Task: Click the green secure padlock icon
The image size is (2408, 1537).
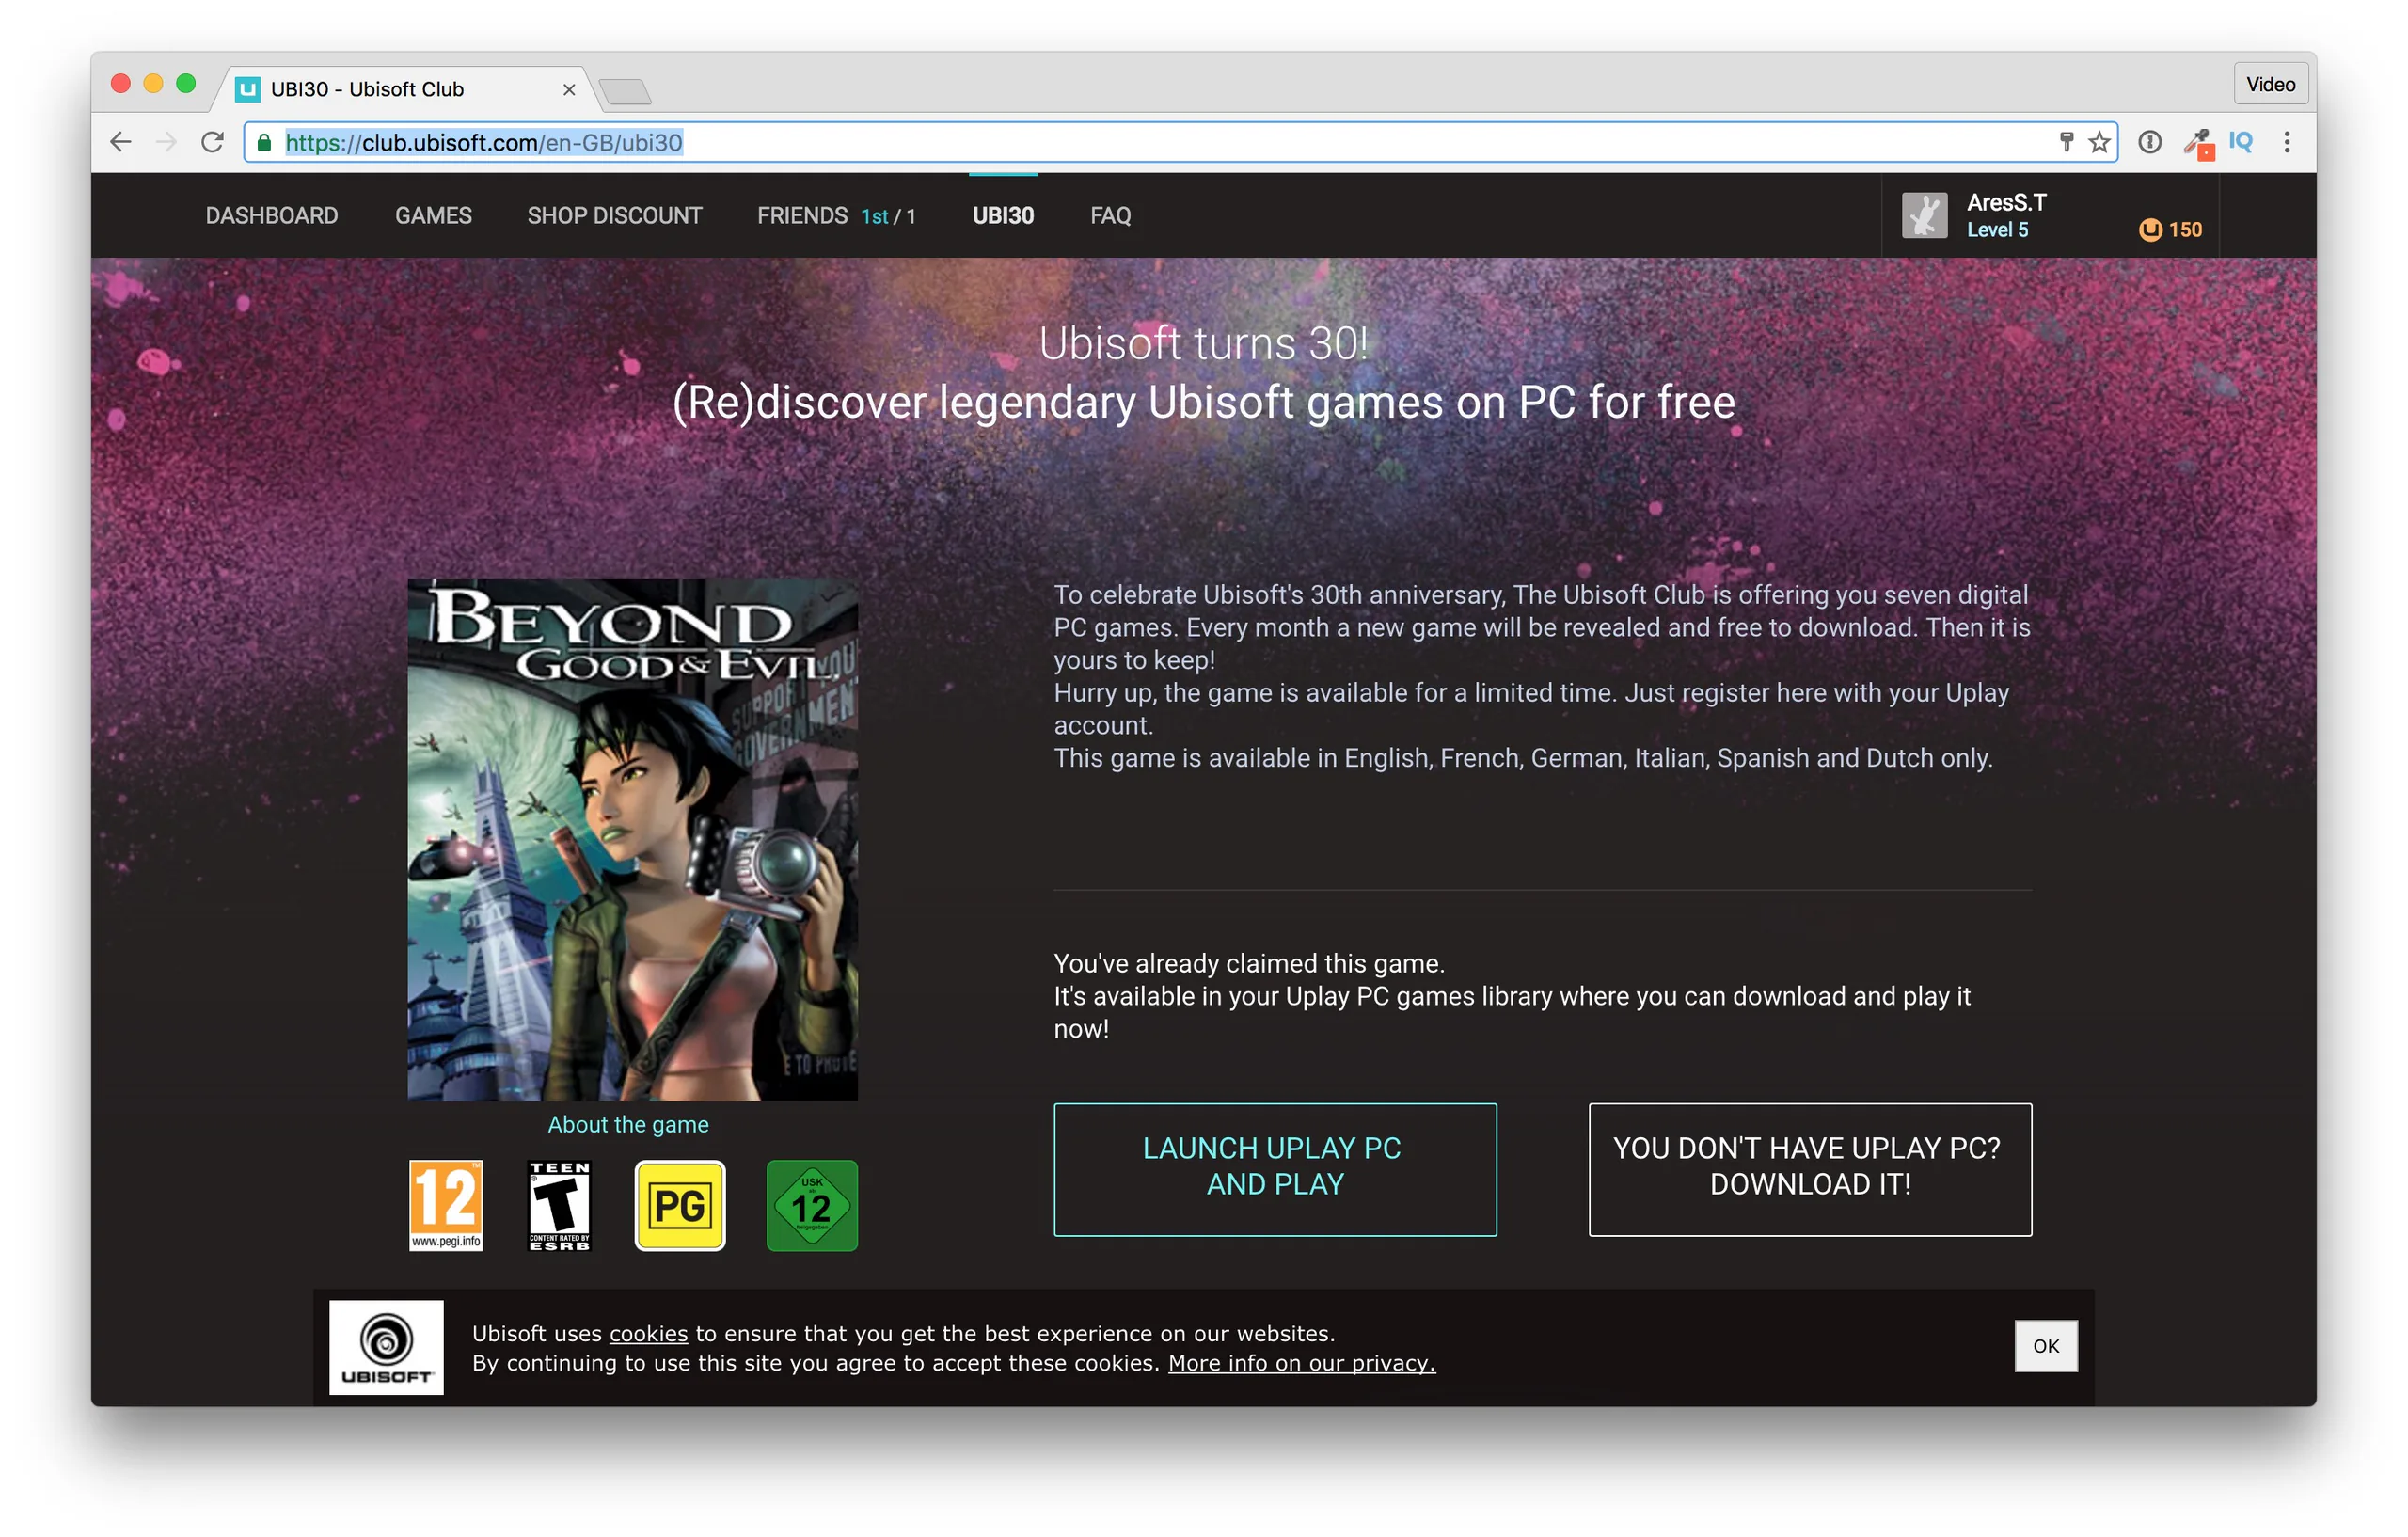Action: (264, 143)
